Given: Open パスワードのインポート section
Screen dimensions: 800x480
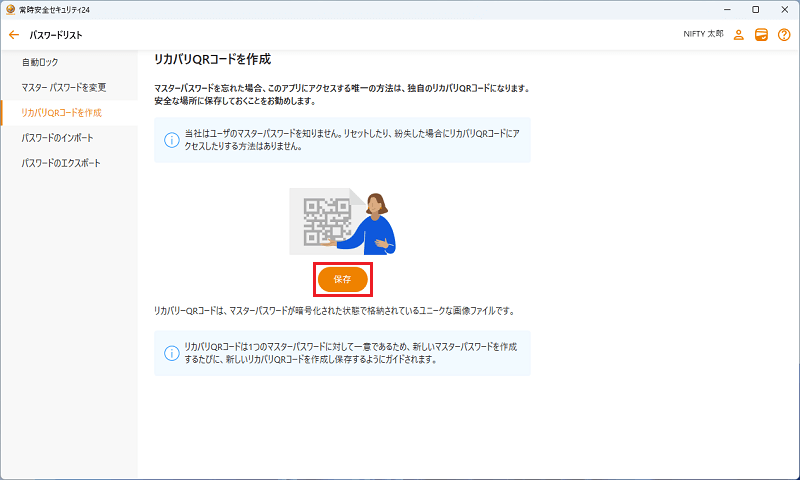Looking at the screenshot, I should pos(69,138).
